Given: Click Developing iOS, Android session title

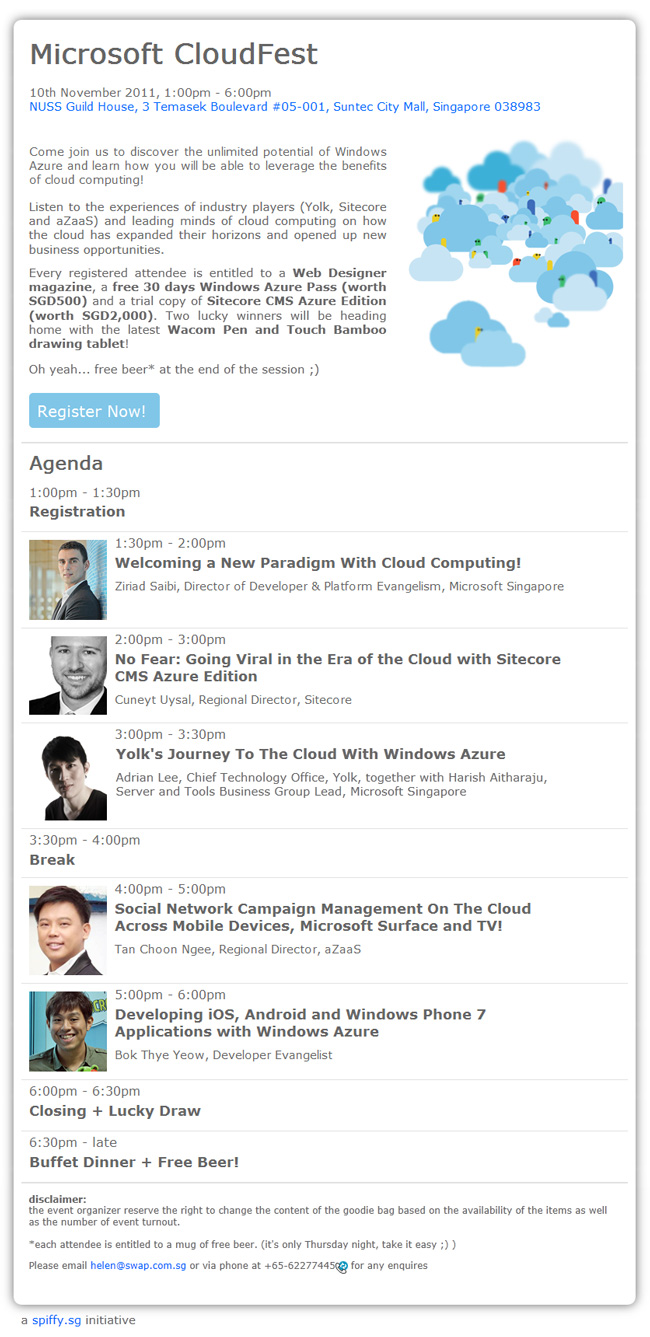Looking at the screenshot, I should [301, 1023].
